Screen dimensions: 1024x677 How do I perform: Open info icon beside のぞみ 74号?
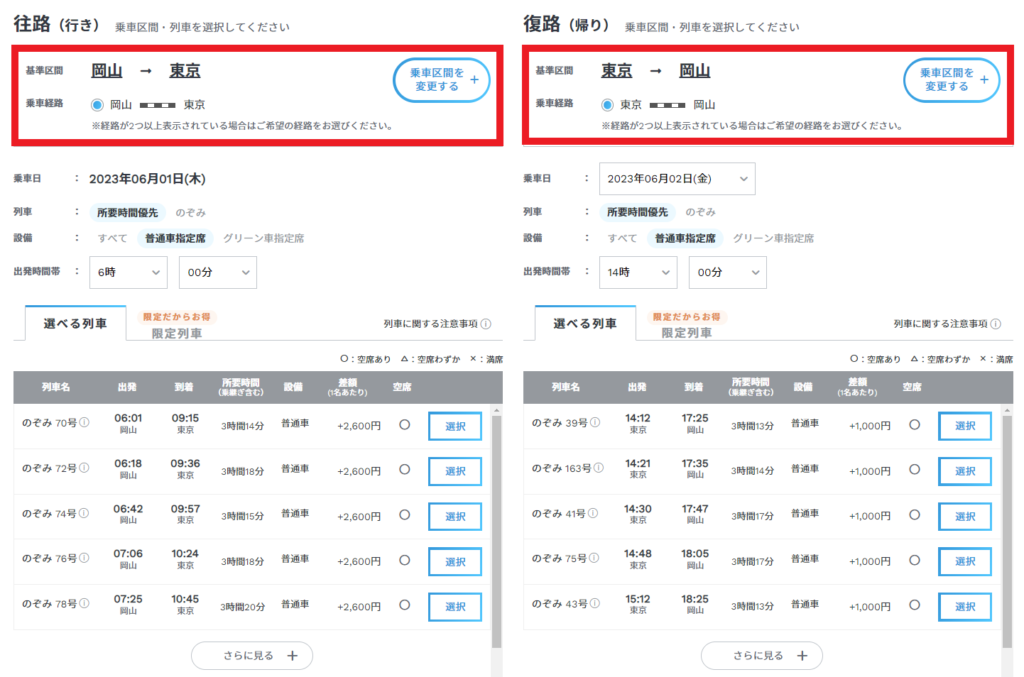point(84,512)
